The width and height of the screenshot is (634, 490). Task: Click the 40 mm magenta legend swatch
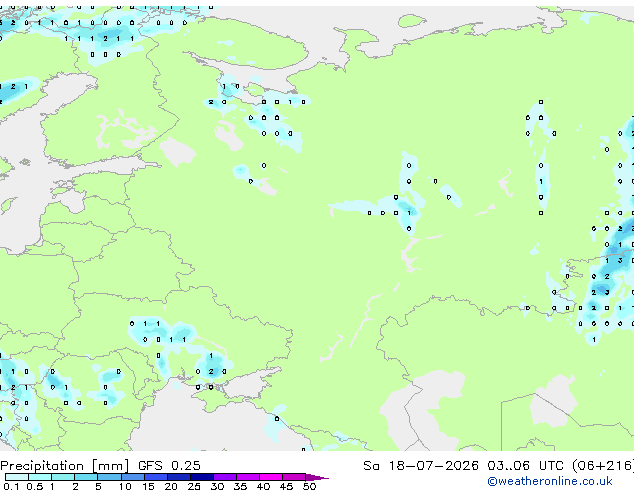pyautogui.click(x=271, y=477)
